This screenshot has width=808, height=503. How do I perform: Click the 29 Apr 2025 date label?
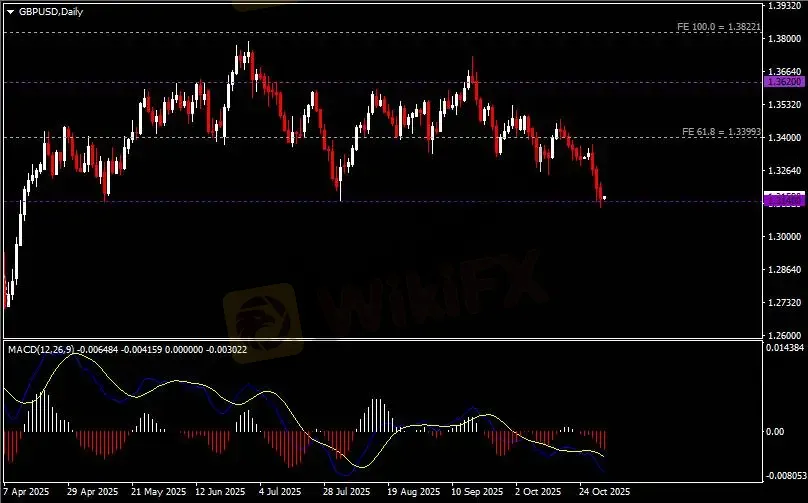[93, 492]
